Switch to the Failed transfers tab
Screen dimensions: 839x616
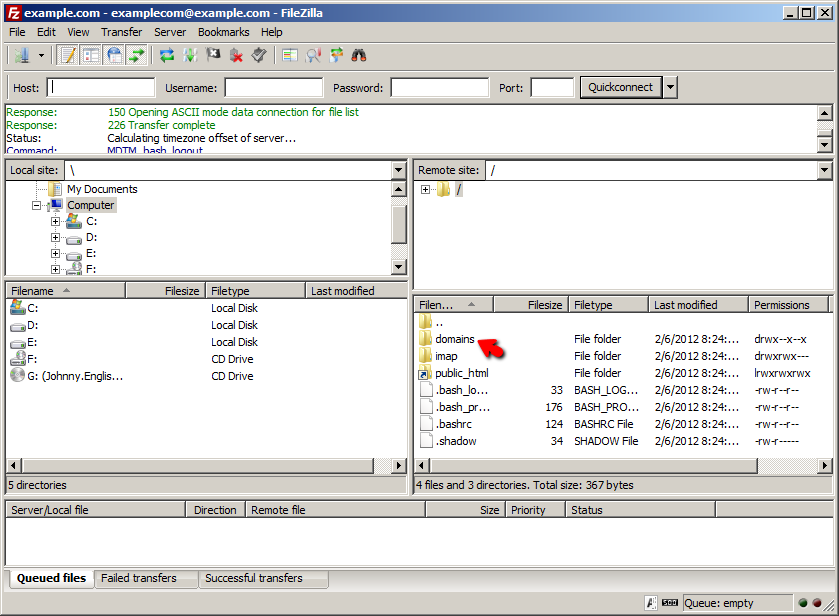point(139,578)
